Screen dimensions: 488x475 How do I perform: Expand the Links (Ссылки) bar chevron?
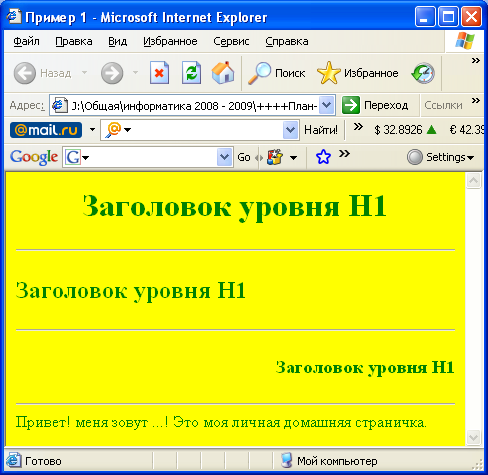pos(476,100)
